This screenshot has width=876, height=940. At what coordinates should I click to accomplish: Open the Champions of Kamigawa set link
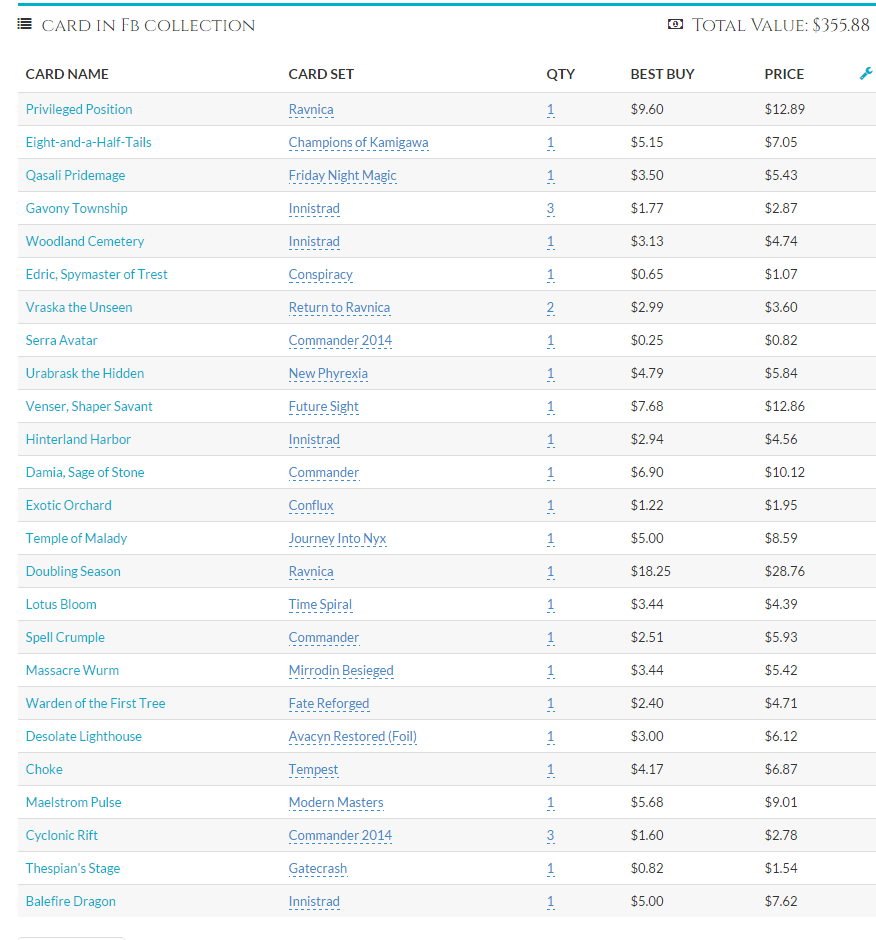(x=358, y=143)
